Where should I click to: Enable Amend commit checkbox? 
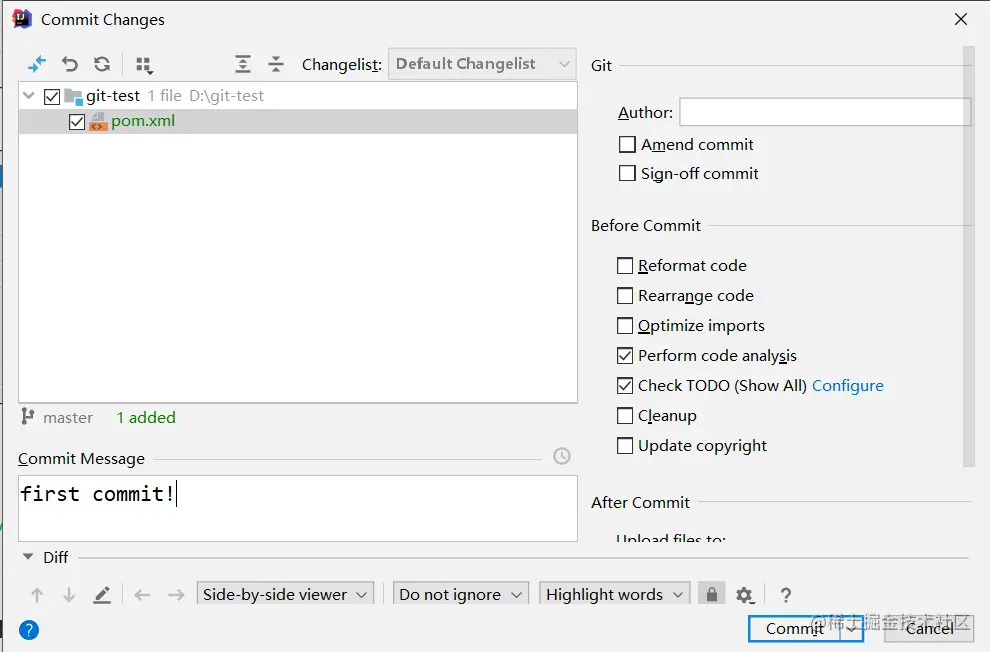(627, 145)
